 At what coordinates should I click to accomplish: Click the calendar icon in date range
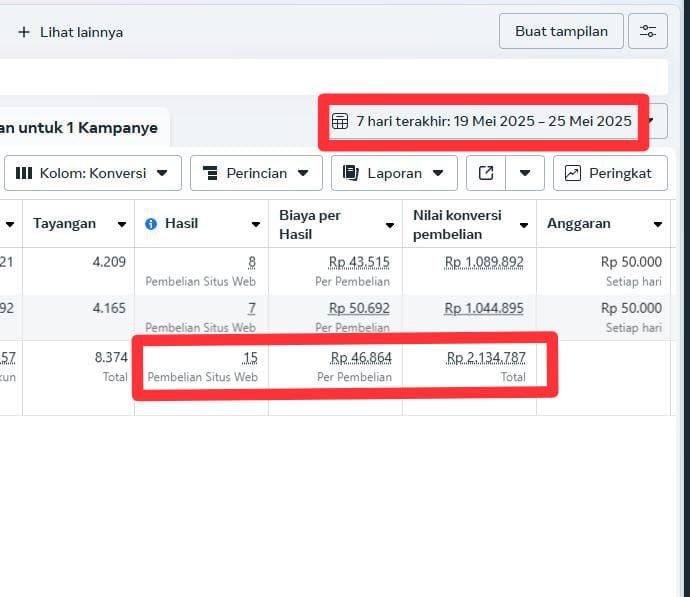[340, 121]
